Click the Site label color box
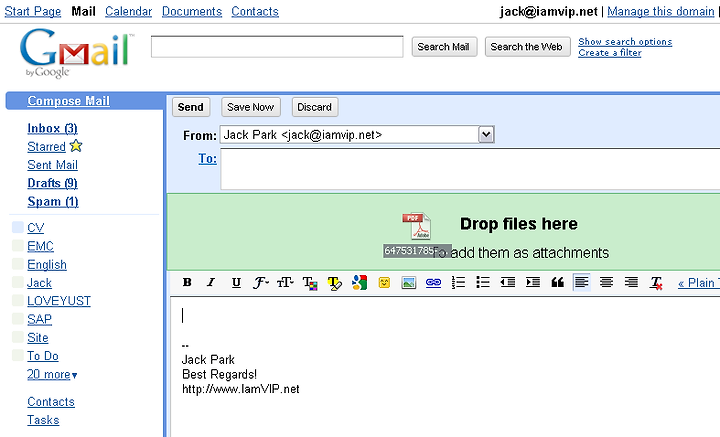This screenshot has width=720, height=437. pos(18,337)
